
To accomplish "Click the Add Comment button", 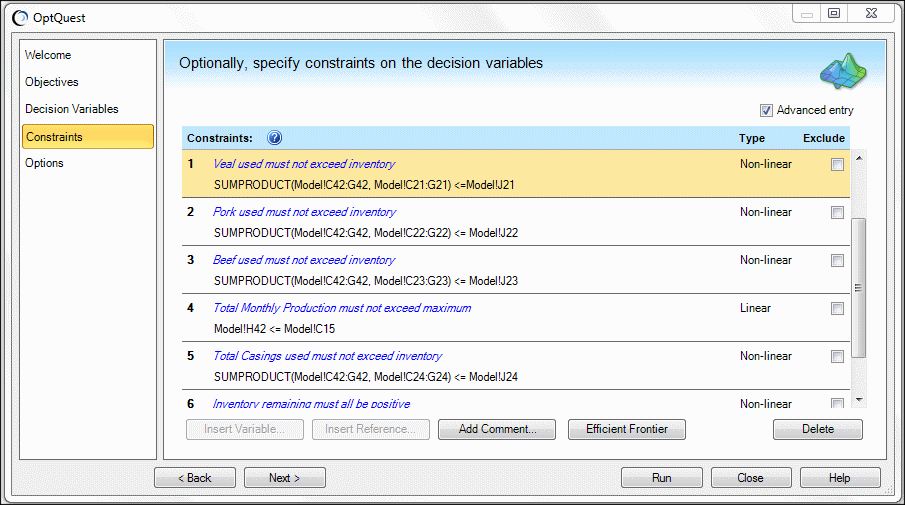I will click(x=497, y=429).
